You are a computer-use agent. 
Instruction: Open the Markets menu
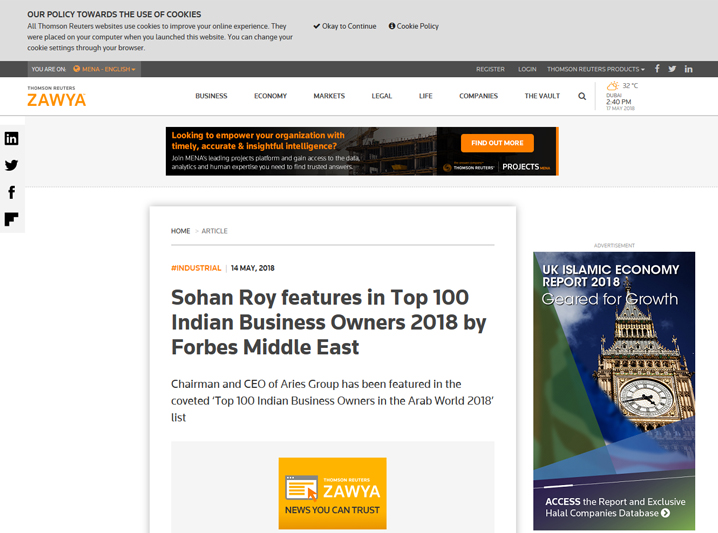[x=329, y=96]
